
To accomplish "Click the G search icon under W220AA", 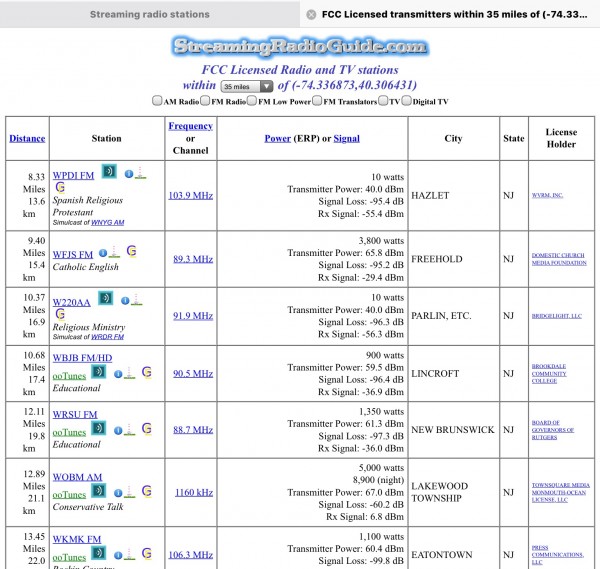I will 60,314.
